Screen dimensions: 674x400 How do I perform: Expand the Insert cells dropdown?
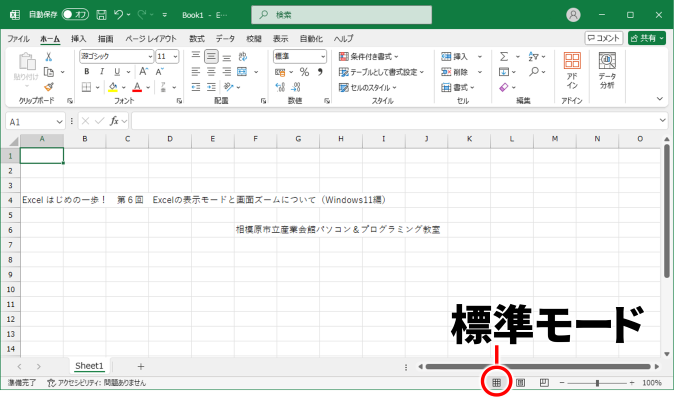pos(480,56)
